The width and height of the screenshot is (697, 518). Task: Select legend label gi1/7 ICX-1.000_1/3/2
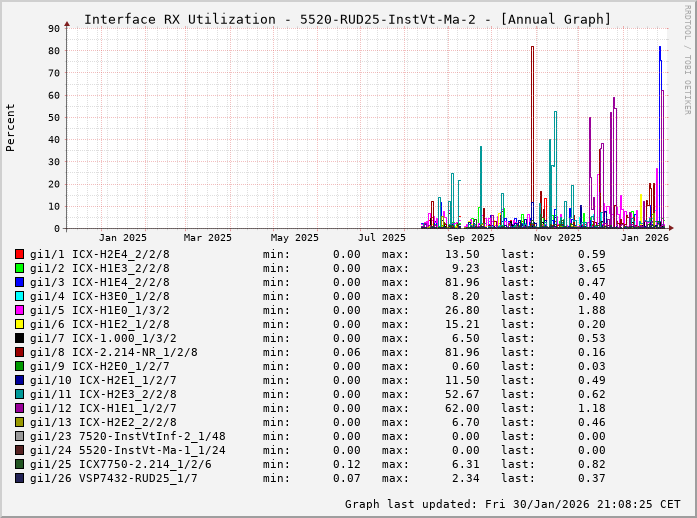tap(103, 338)
